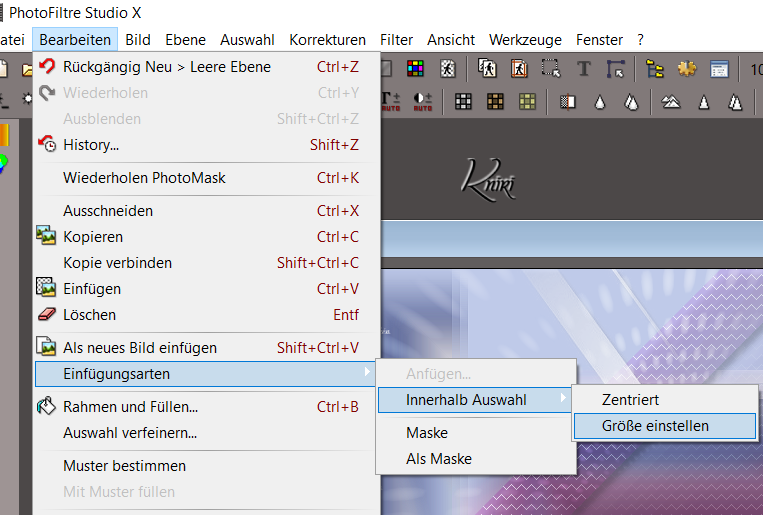Choose Kopie verbinden
This screenshot has width=763, height=515.
point(205,263)
